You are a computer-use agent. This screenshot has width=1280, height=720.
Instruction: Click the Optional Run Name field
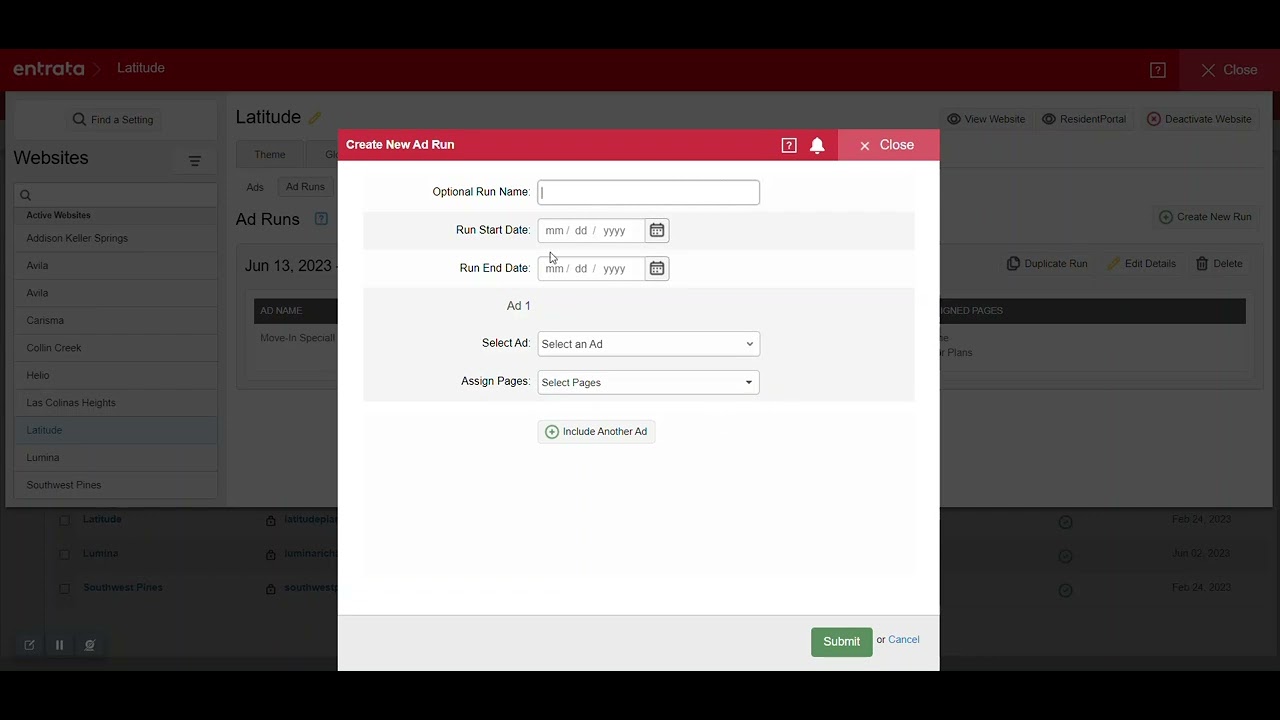pos(648,192)
